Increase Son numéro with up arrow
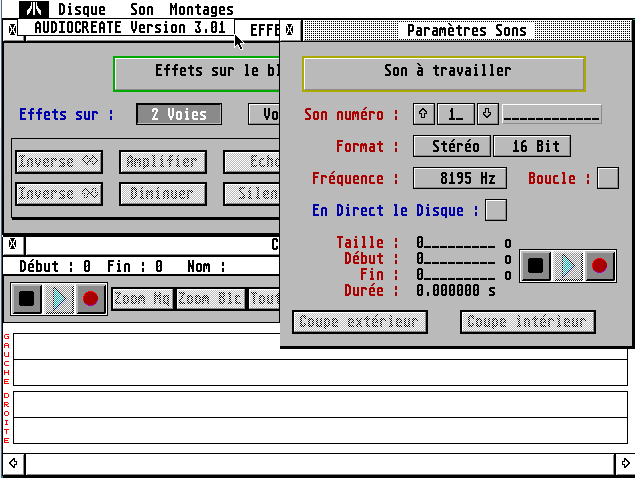Screen dimensions: 635x478 pos(424,114)
